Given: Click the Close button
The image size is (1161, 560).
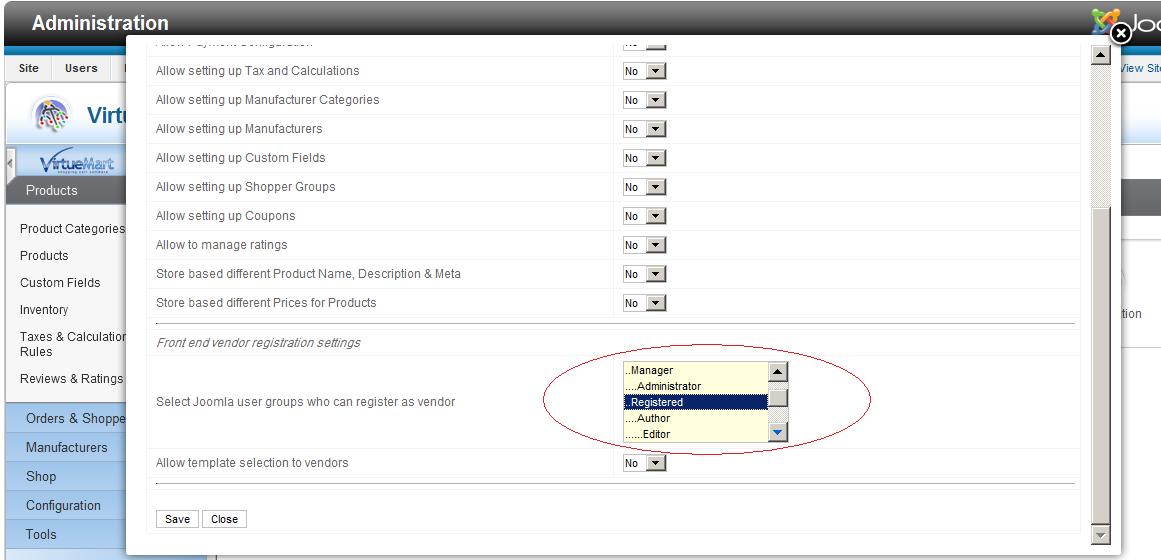Looking at the screenshot, I should tap(224, 519).
